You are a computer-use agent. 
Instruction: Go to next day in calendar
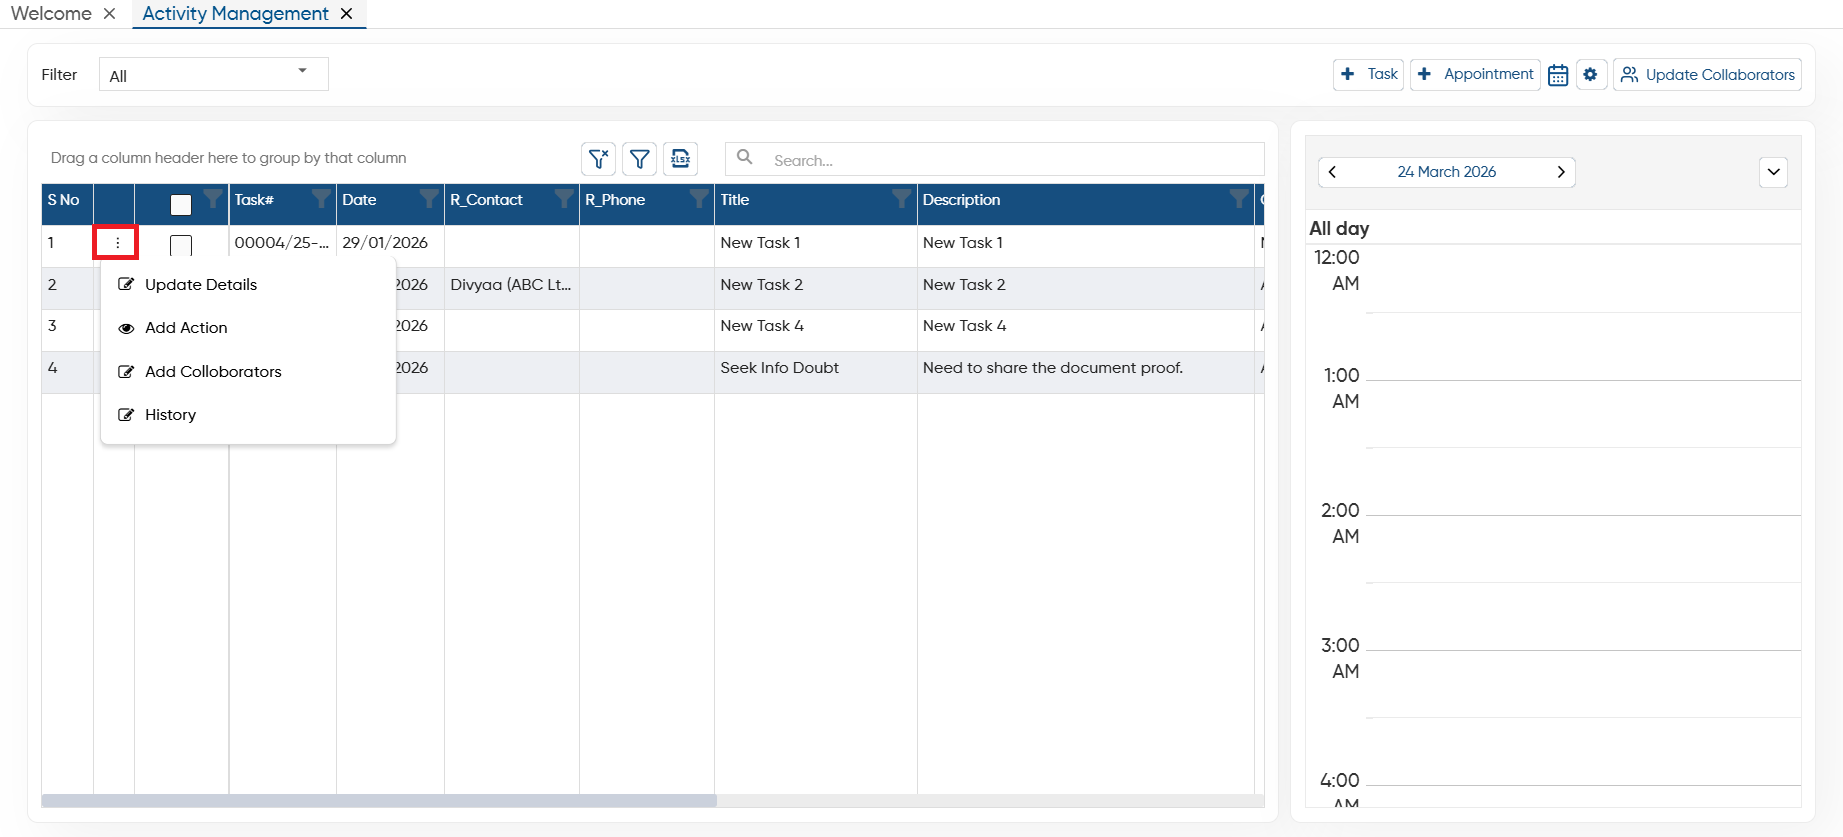click(1561, 172)
